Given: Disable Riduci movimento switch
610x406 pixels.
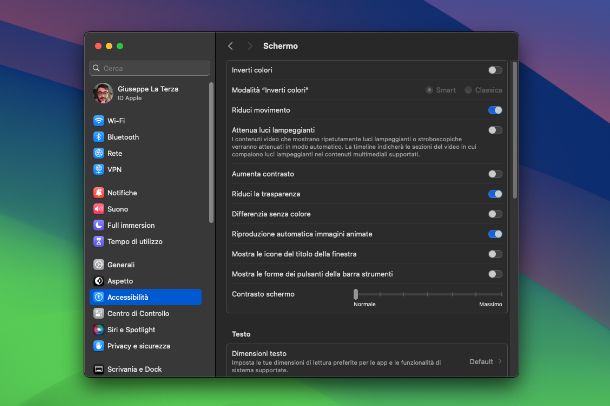Looking at the screenshot, I should pos(495,110).
